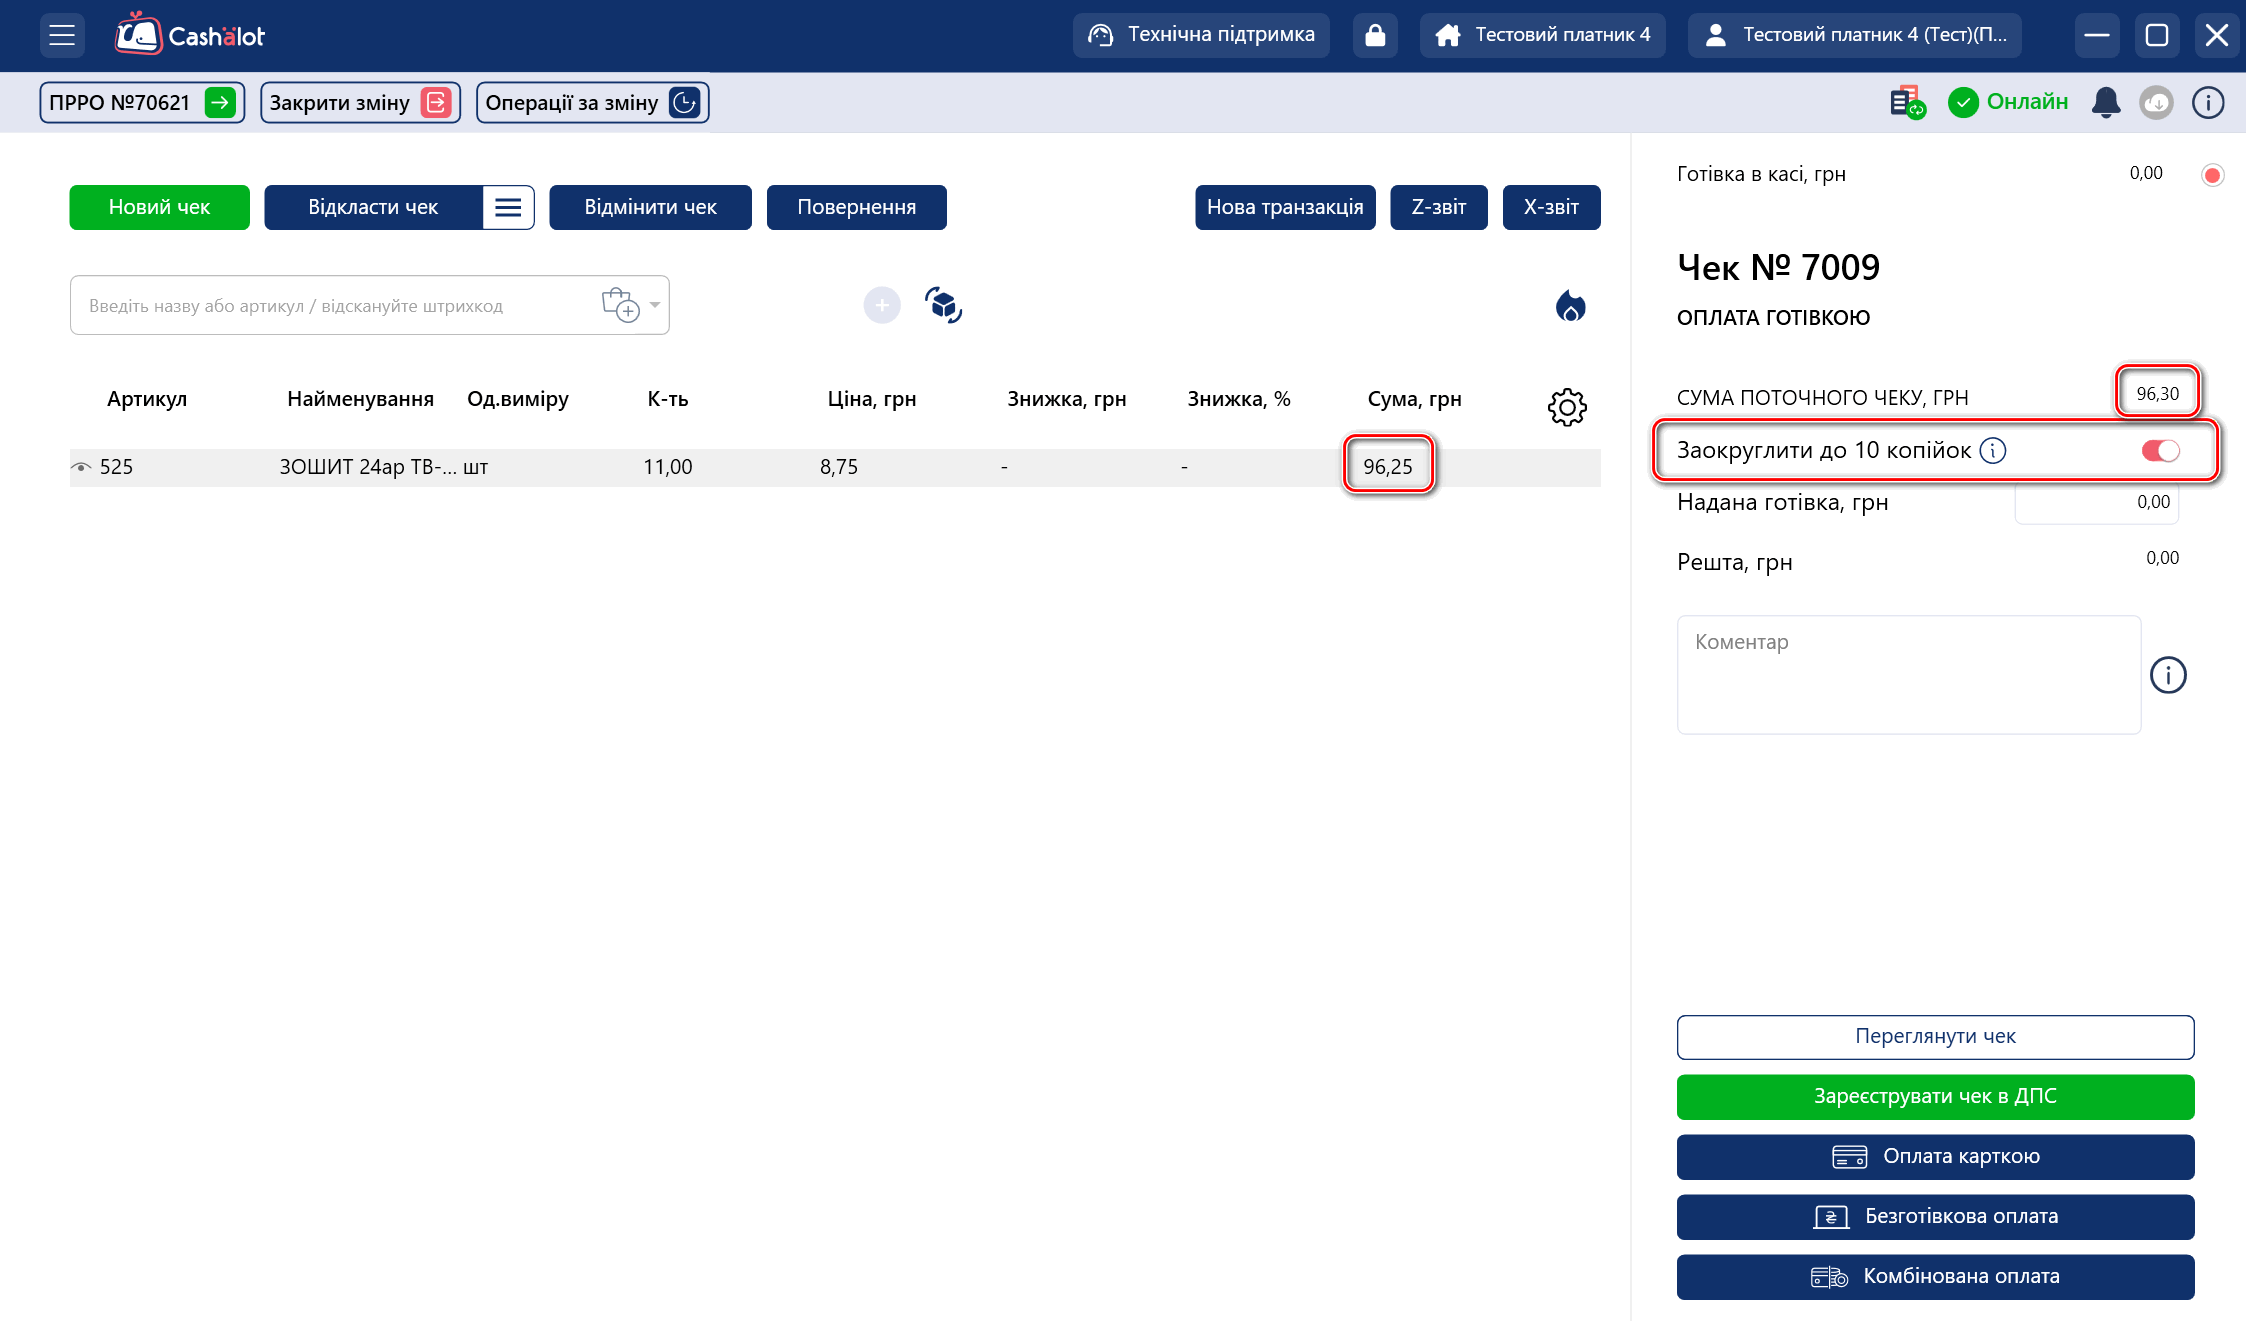The width and height of the screenshot is (2246, 1321).
Task: Click cloud download status icon
Action: (2156, 102)
